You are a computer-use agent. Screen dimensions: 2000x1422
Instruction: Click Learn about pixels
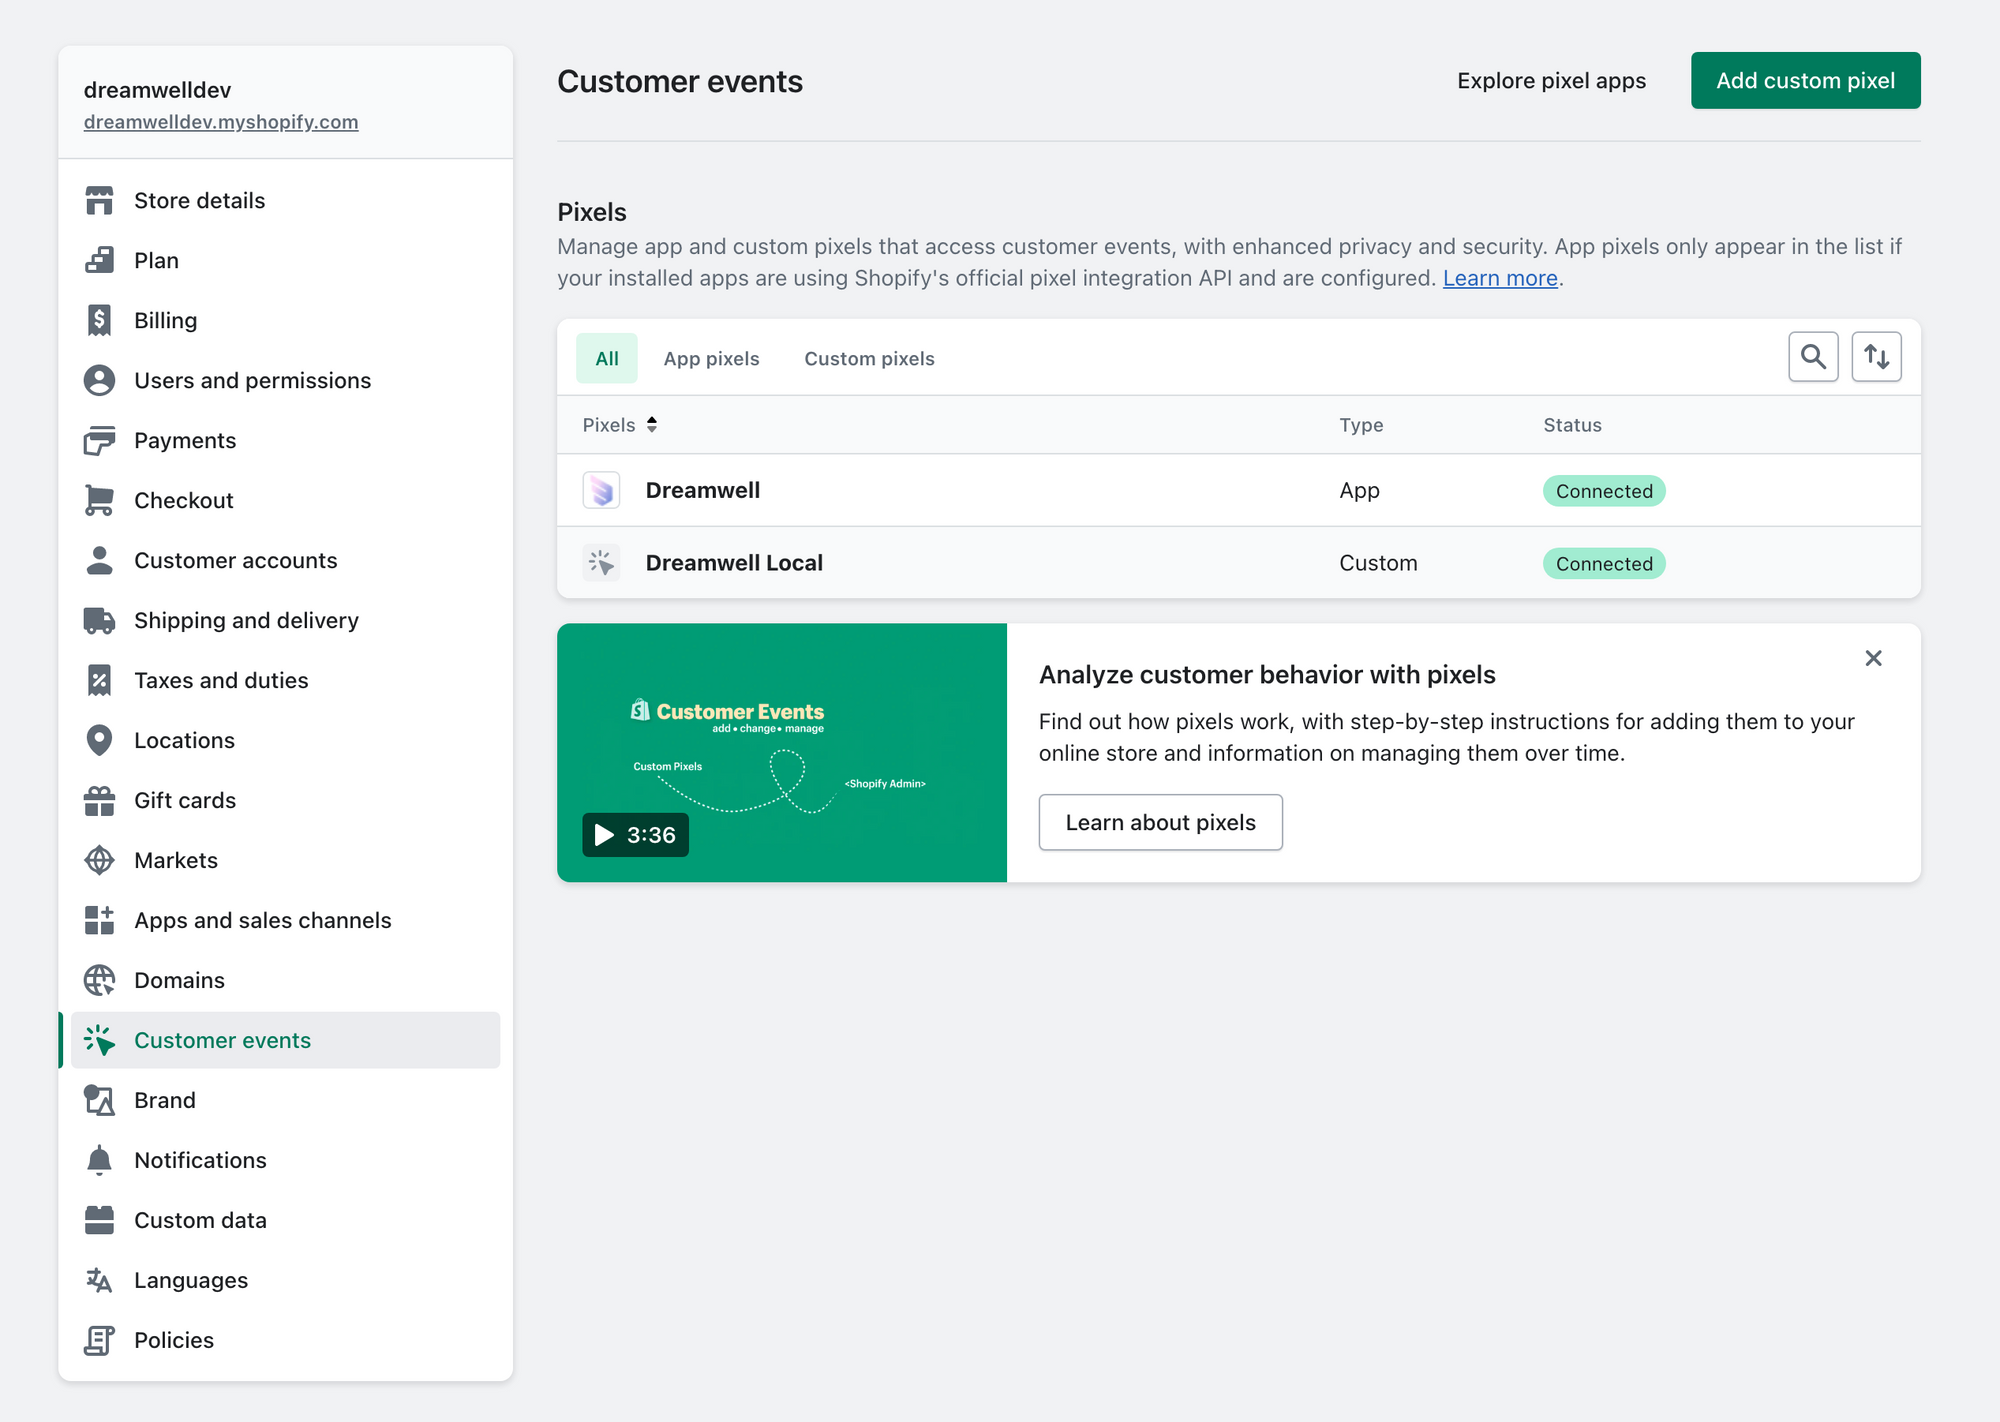pos(1160,822)
